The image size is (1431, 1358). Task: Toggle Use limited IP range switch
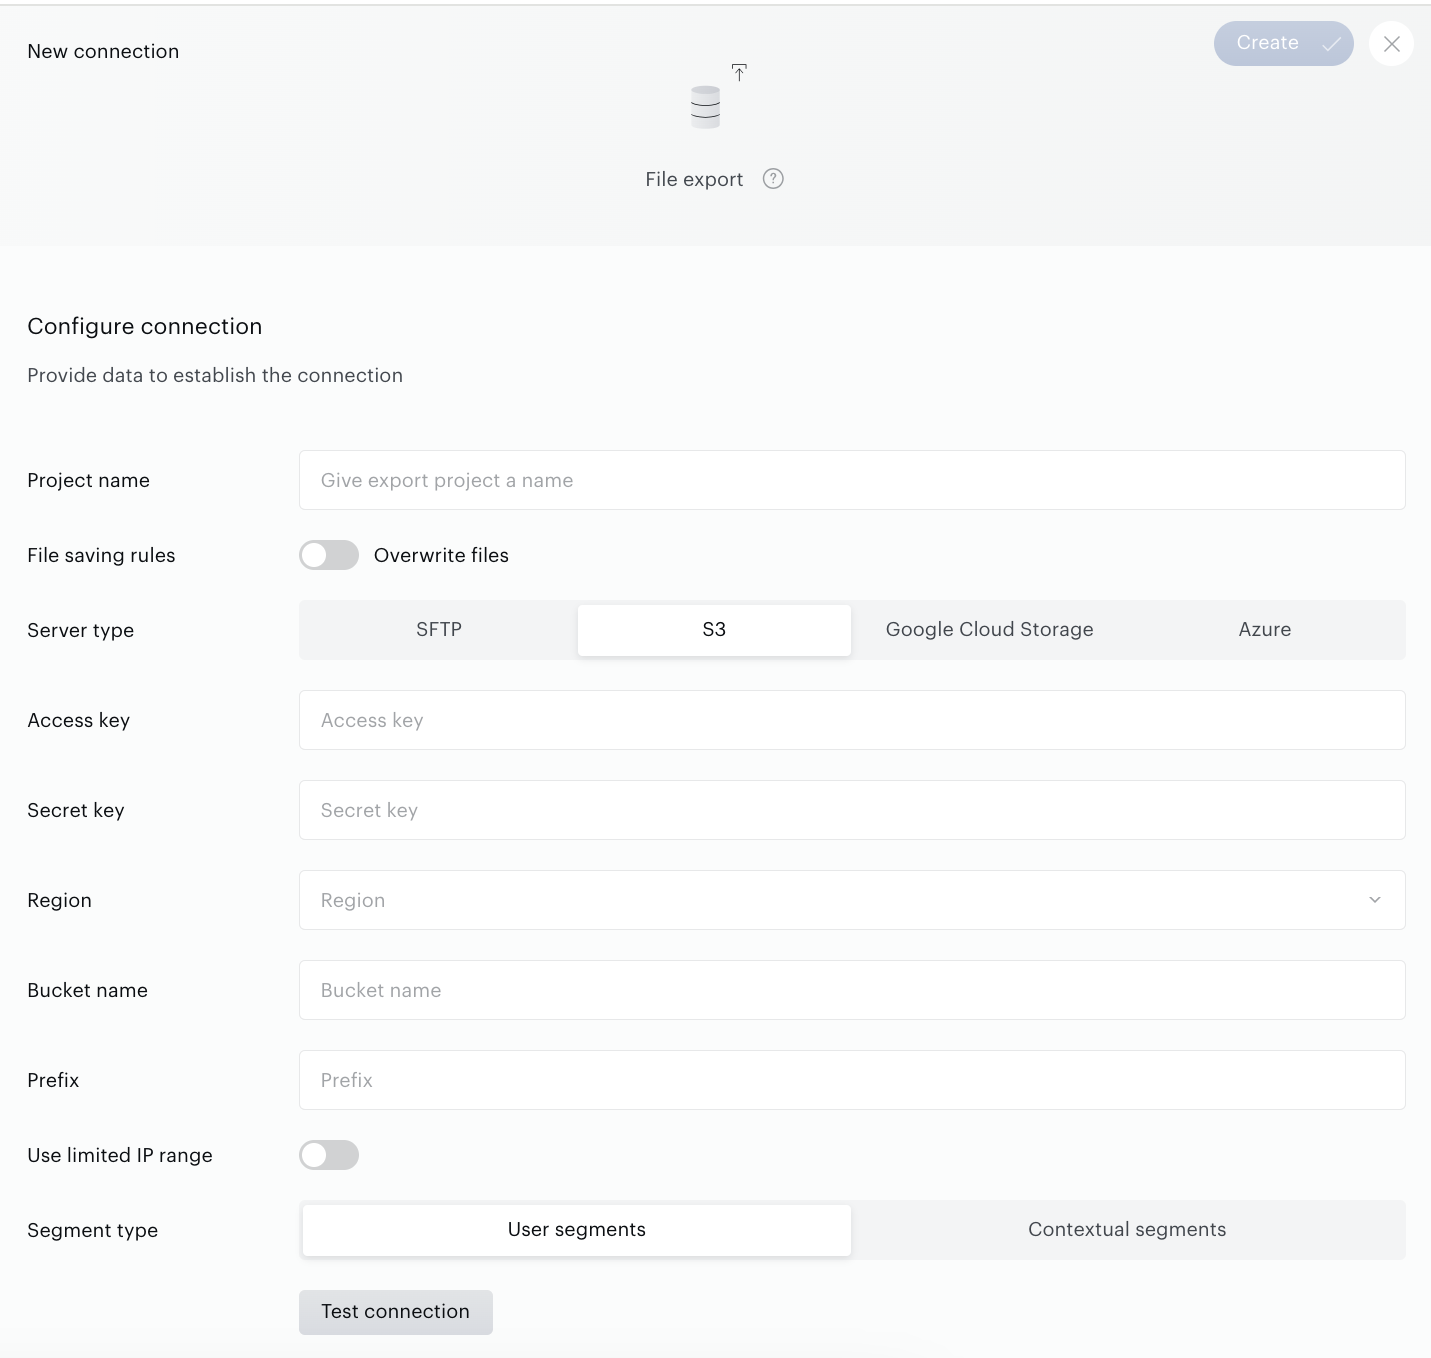[329, 1155]
